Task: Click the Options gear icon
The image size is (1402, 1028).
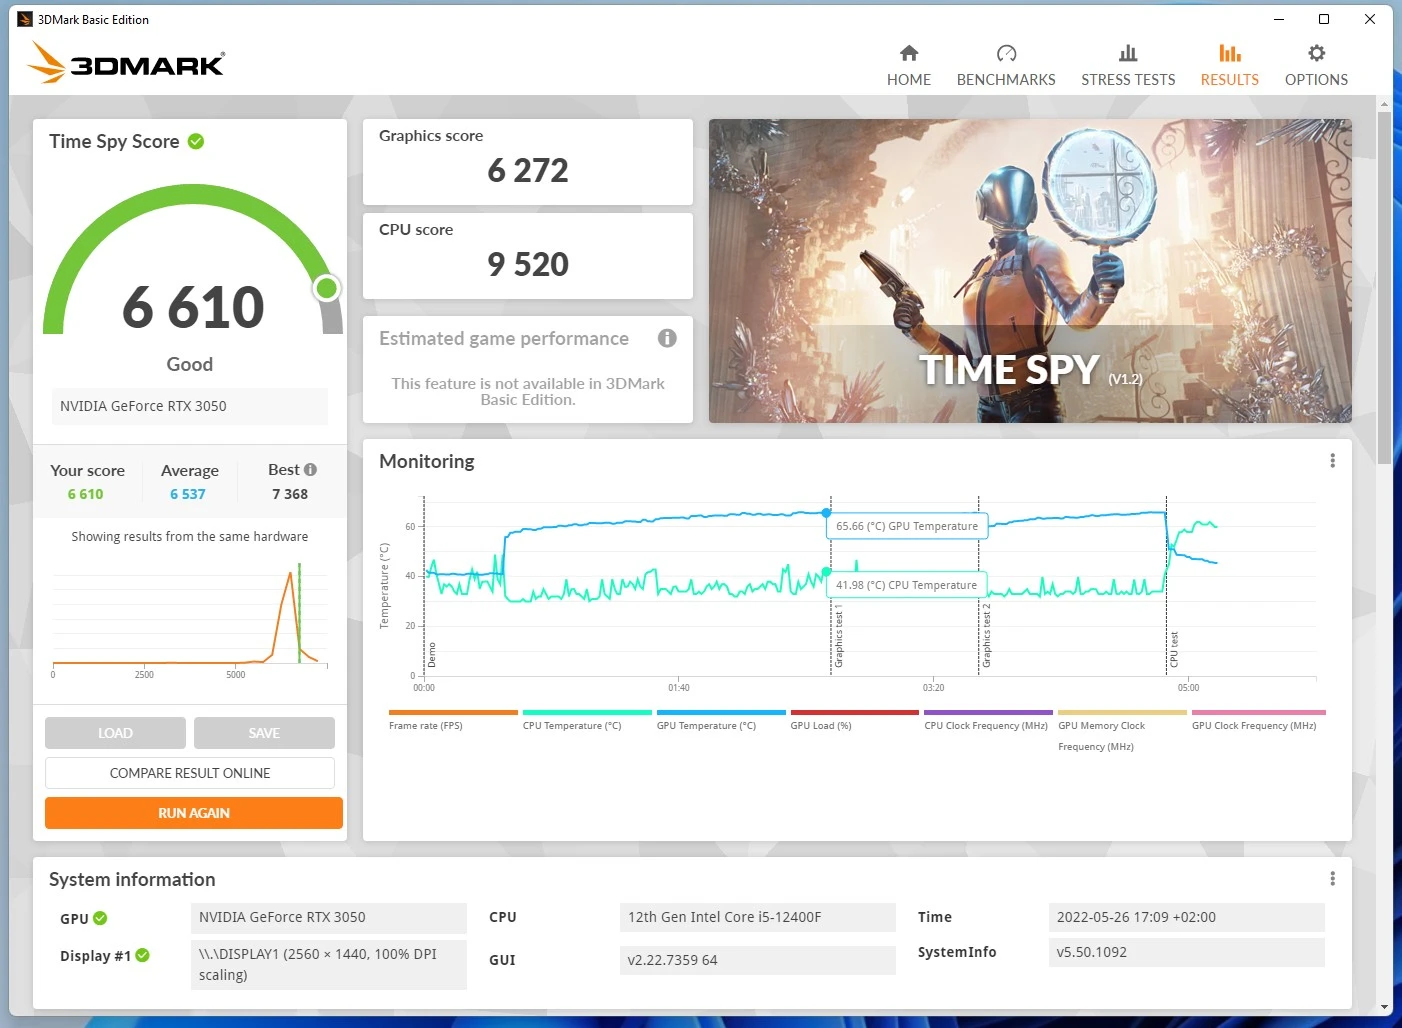Action: [1316, 54]
